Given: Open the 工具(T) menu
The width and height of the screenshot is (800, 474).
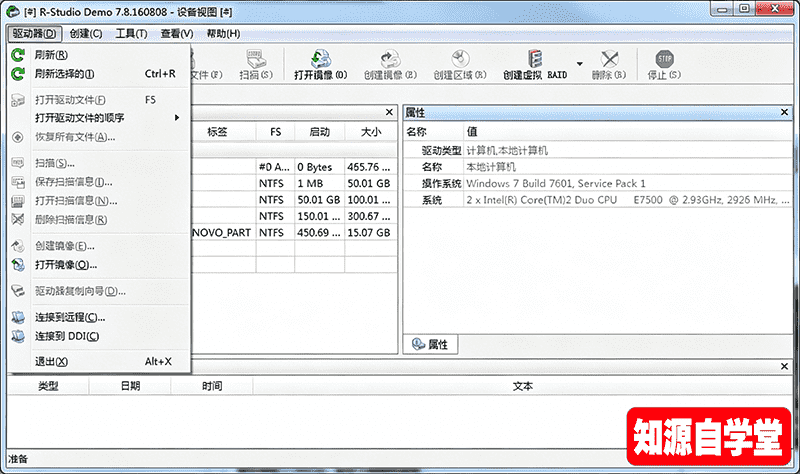Looking at the screenshot, I should [131, 34].
